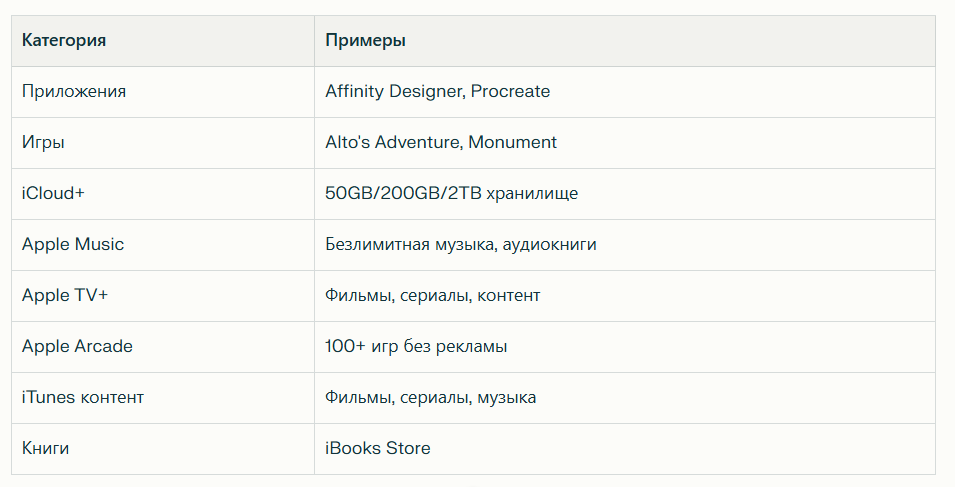955x487 pixels.
Task: Click the 'Примеры' column header
Action: tap(625, 41)
